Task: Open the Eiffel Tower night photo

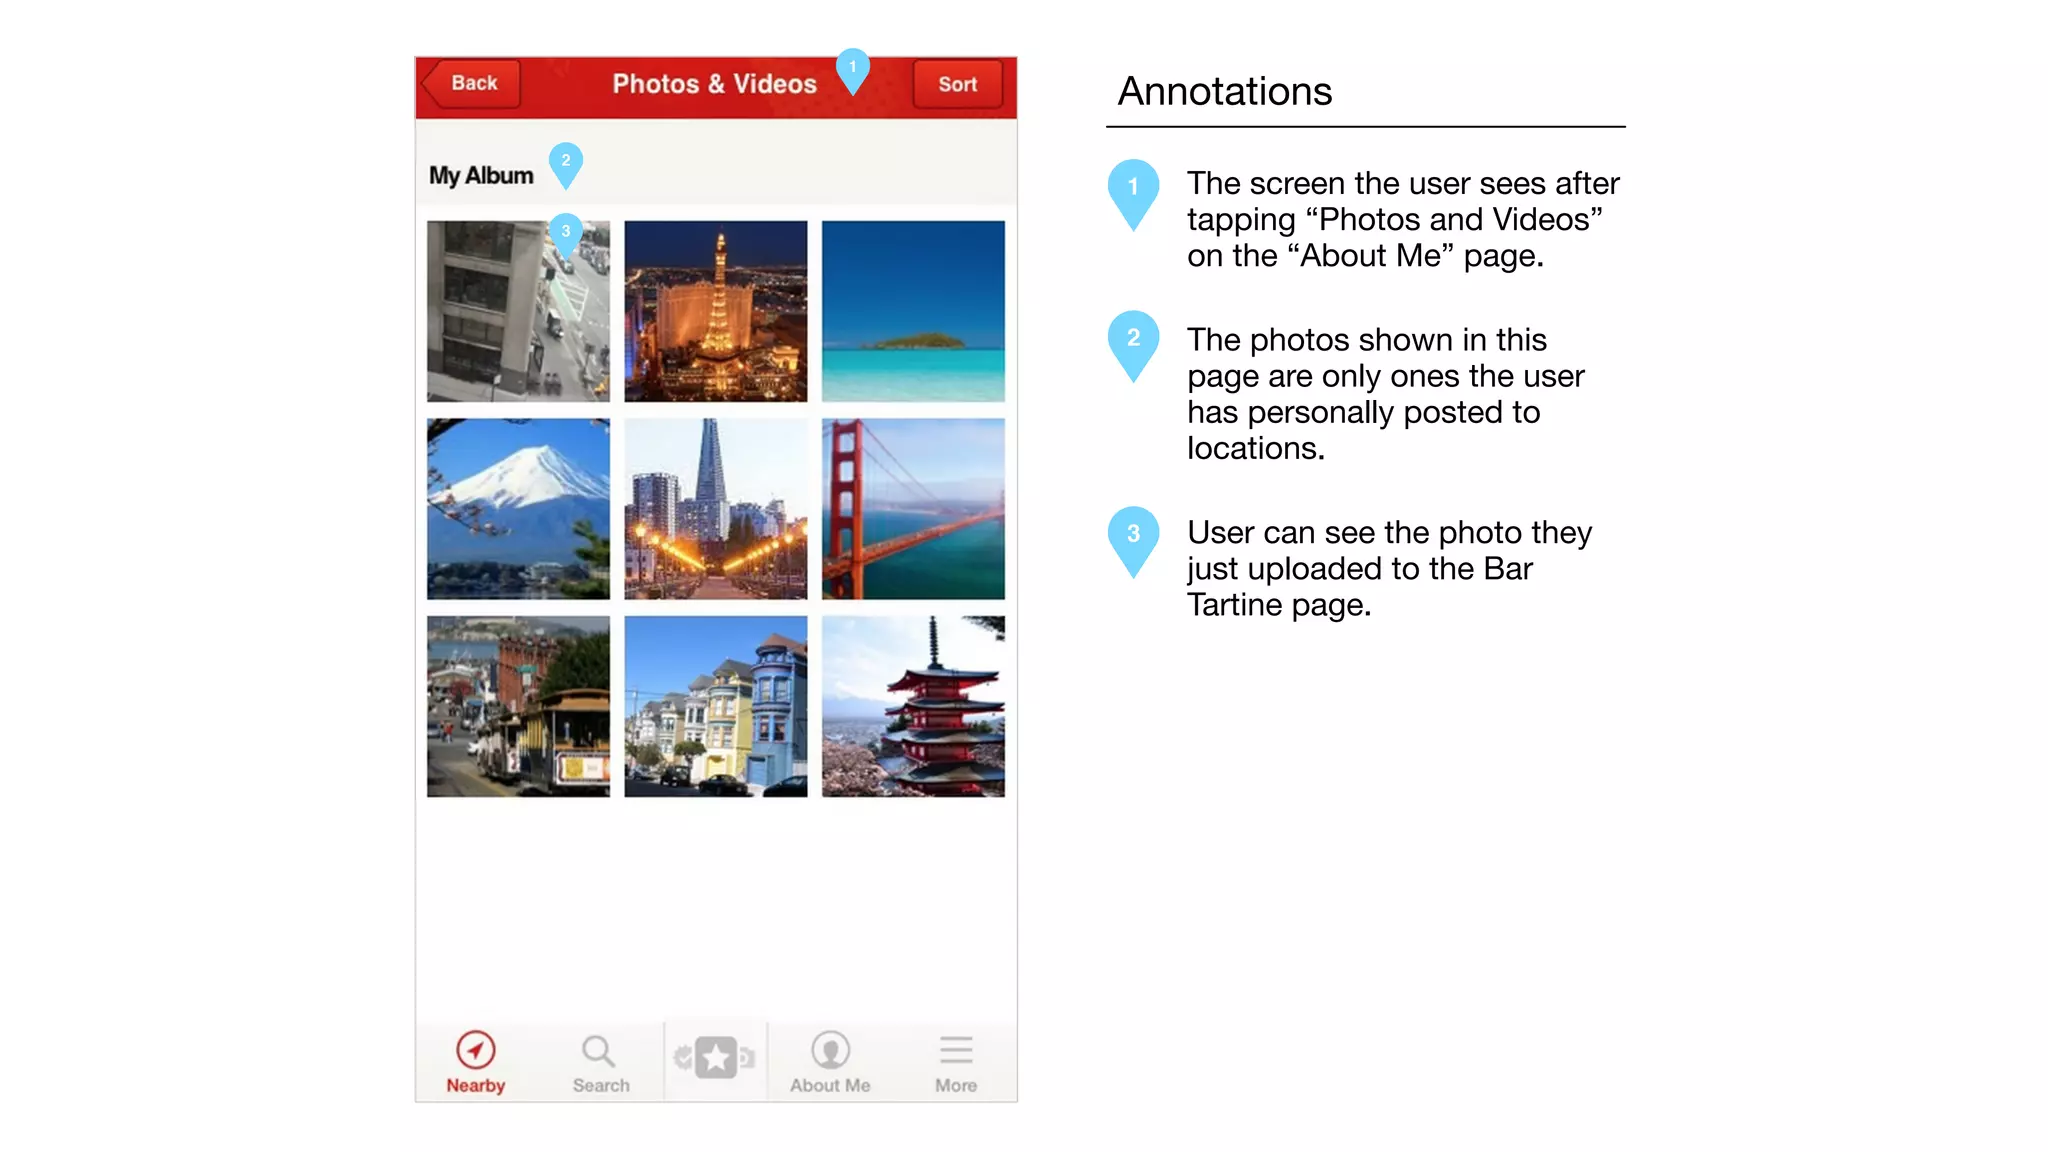Action: 716,311
